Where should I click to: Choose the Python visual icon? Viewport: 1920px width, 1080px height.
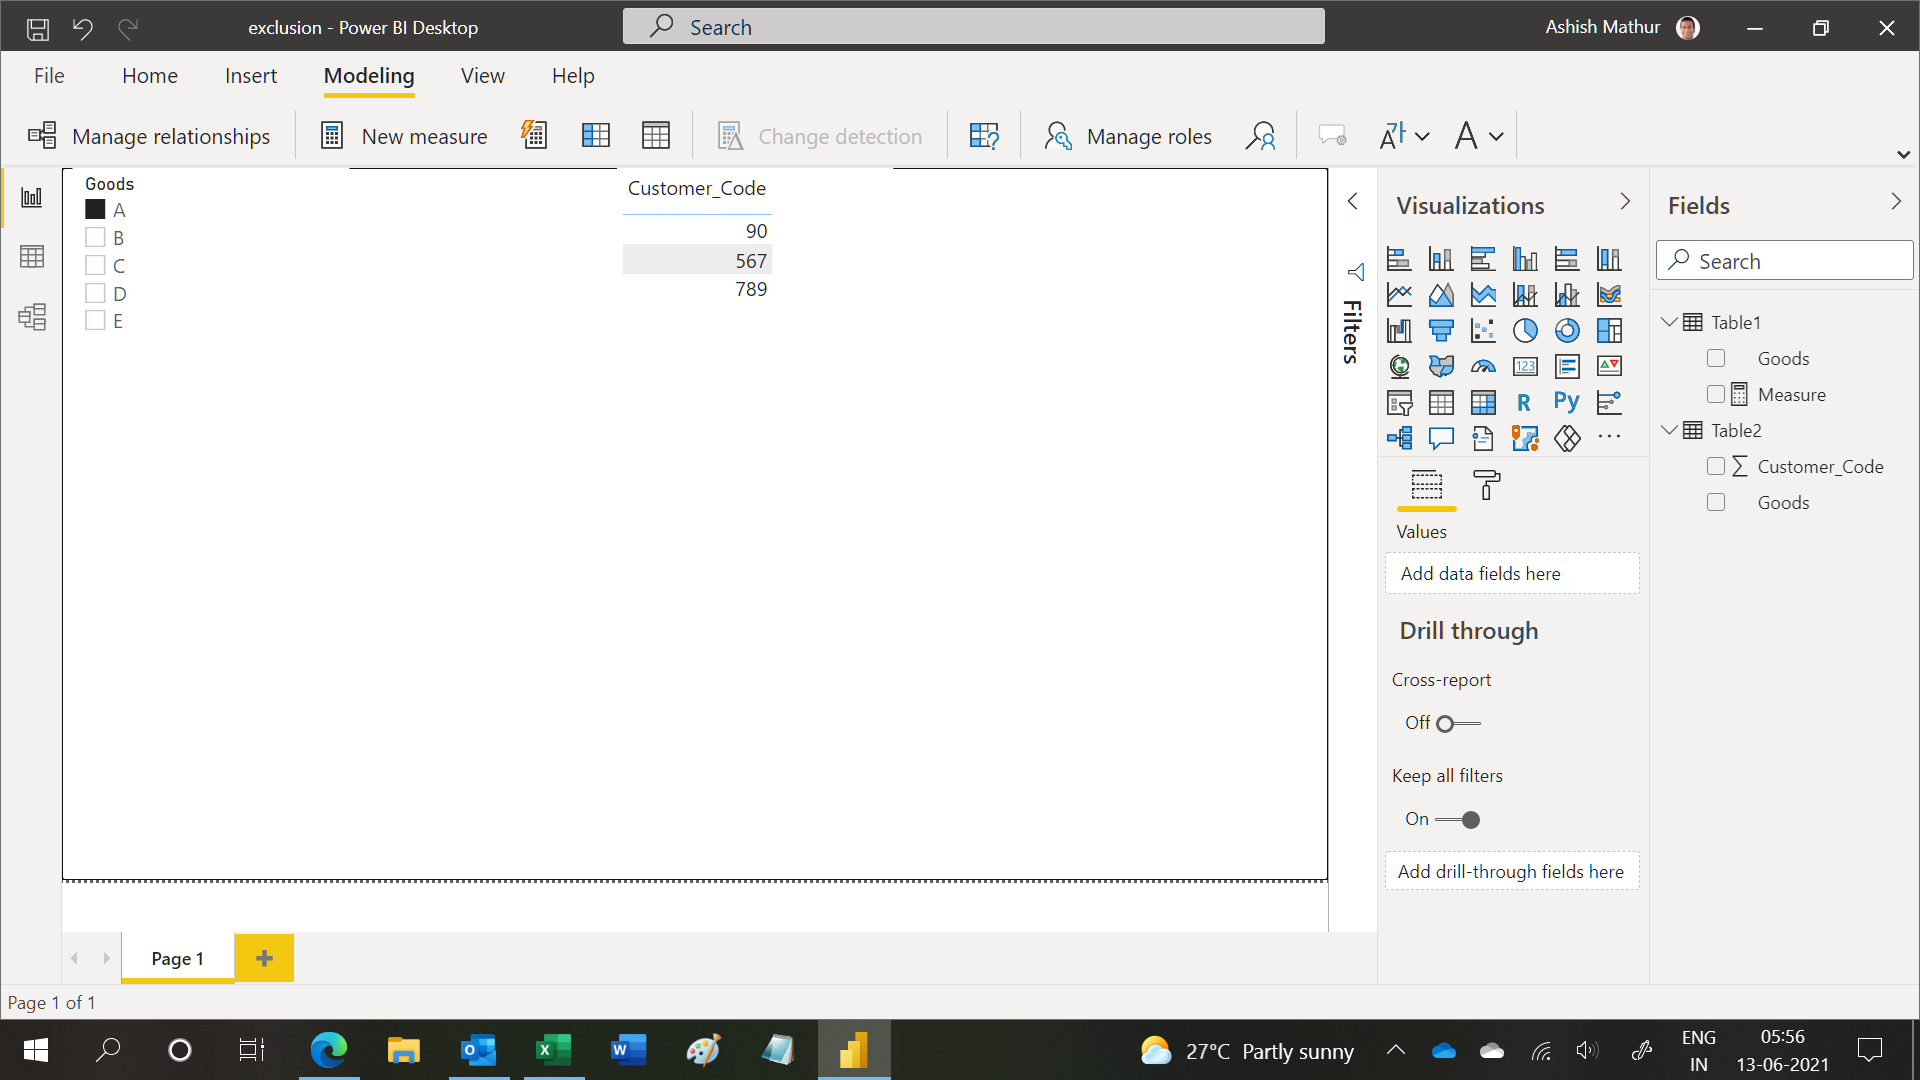[x=1566, y=402]
